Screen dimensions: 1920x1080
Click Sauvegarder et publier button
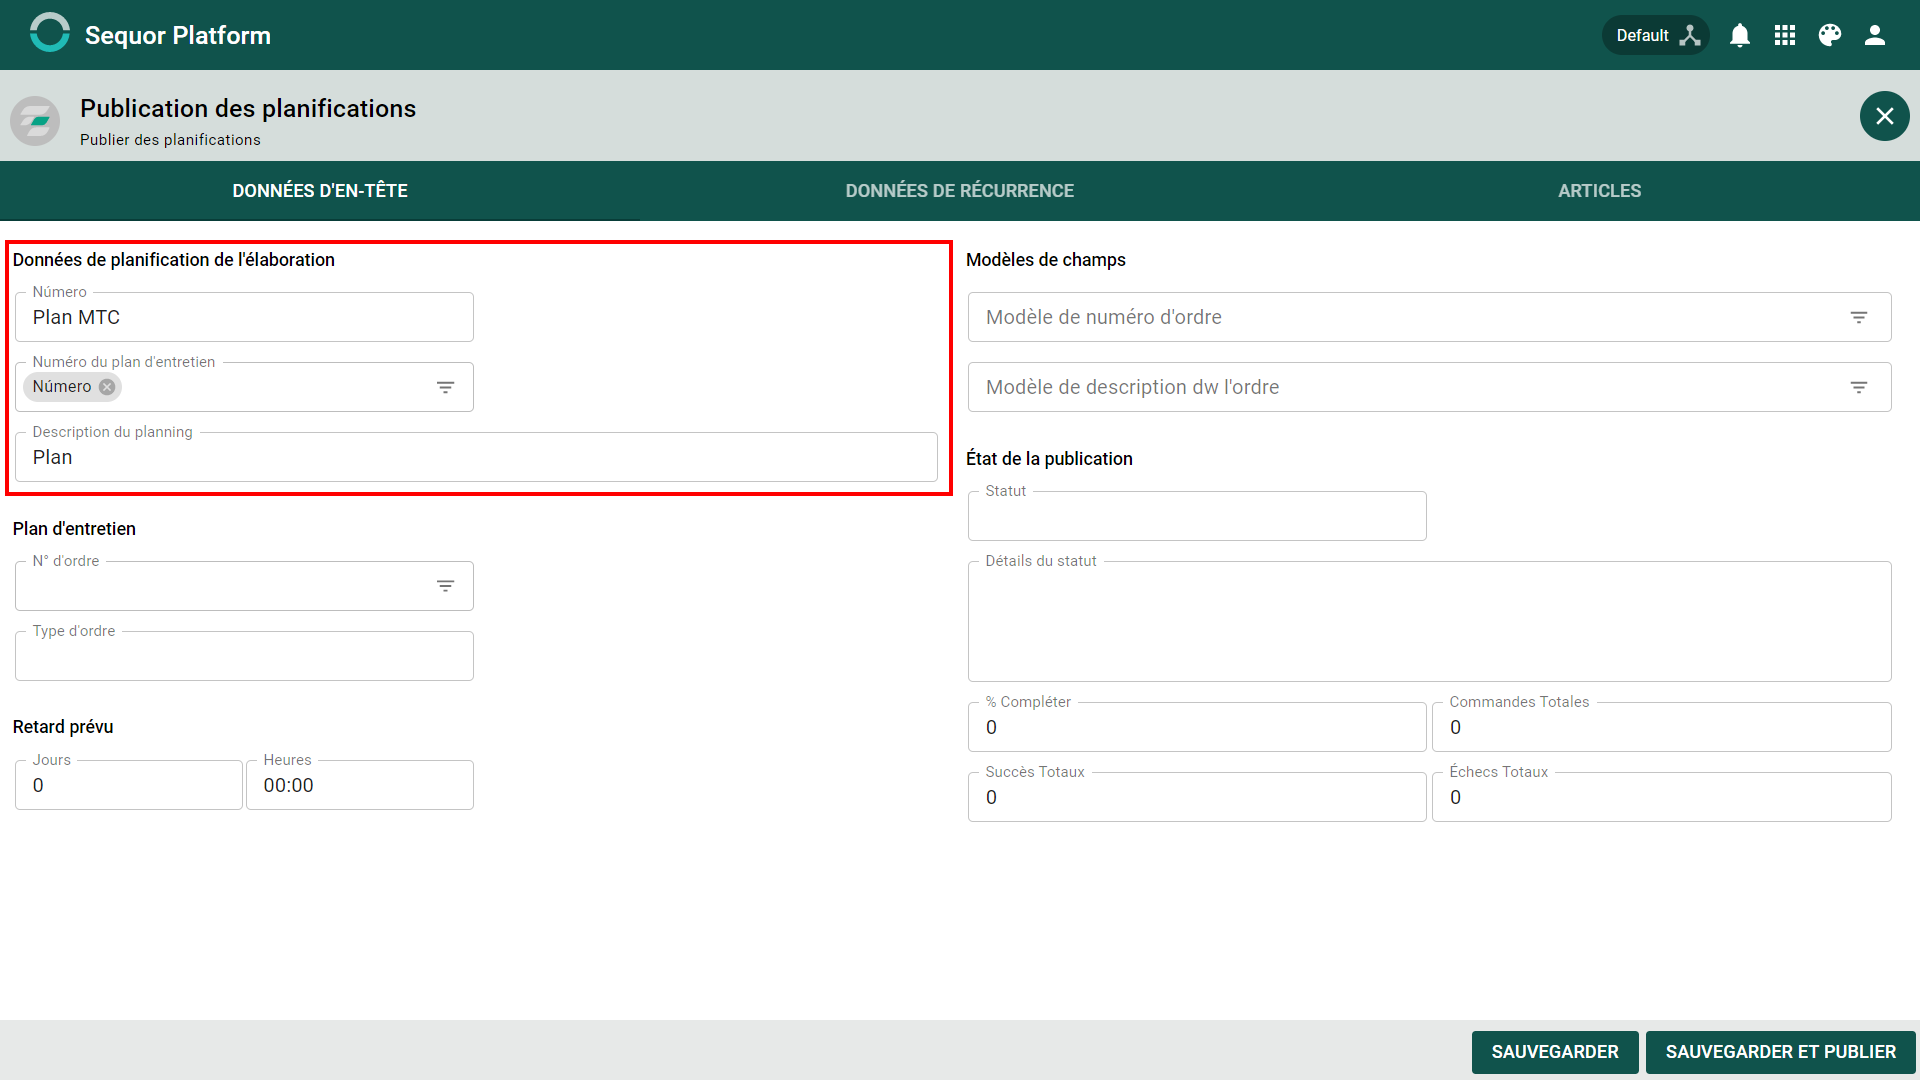point(1781,1052)
